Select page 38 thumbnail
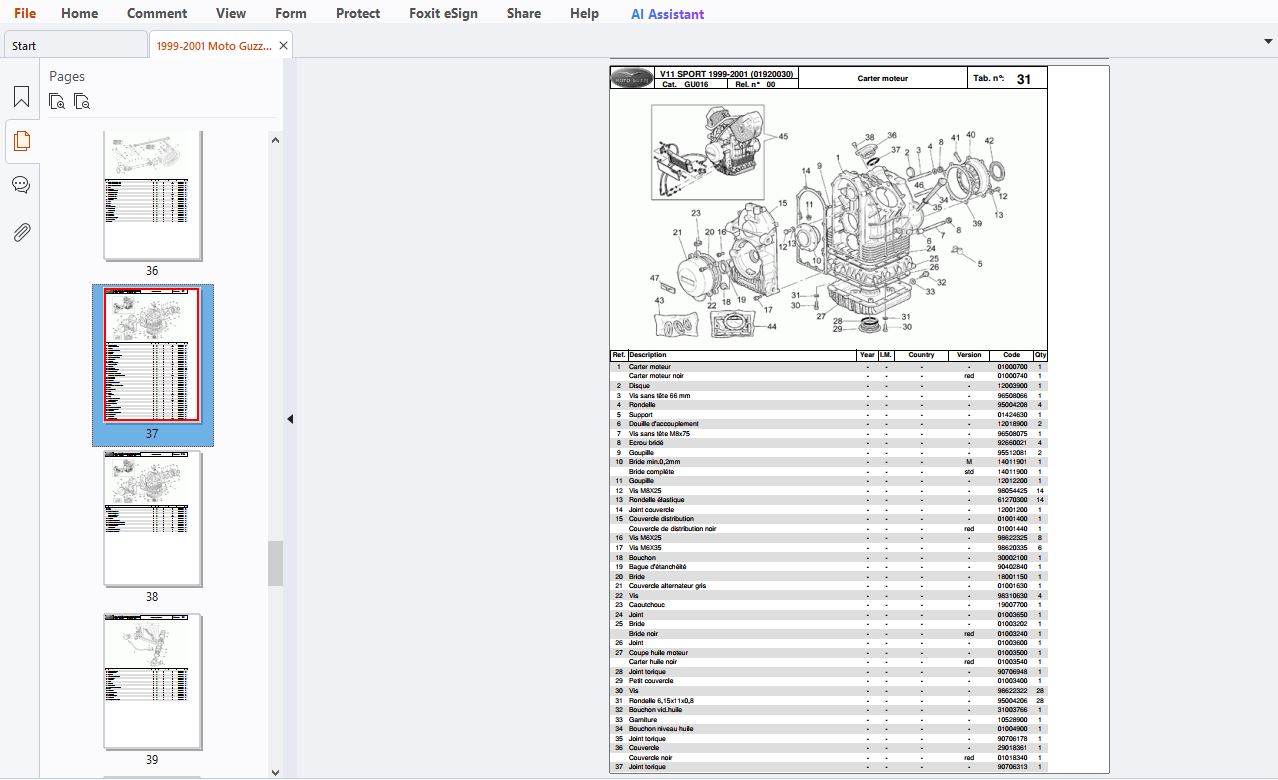The image size is (1278, 780). click(152, 518)
